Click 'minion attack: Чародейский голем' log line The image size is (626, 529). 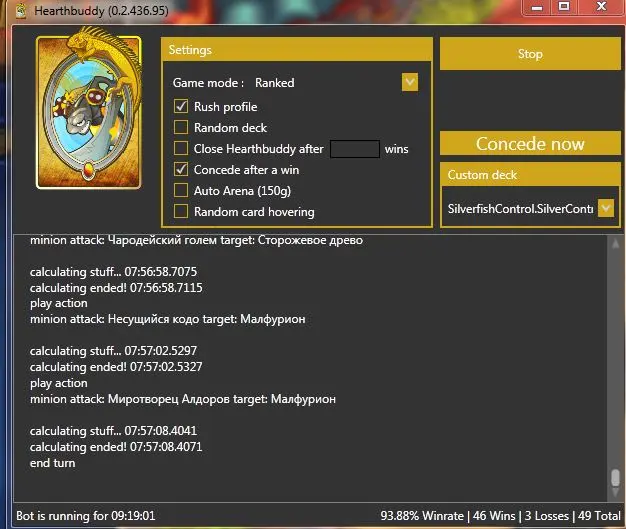[196, 240]
